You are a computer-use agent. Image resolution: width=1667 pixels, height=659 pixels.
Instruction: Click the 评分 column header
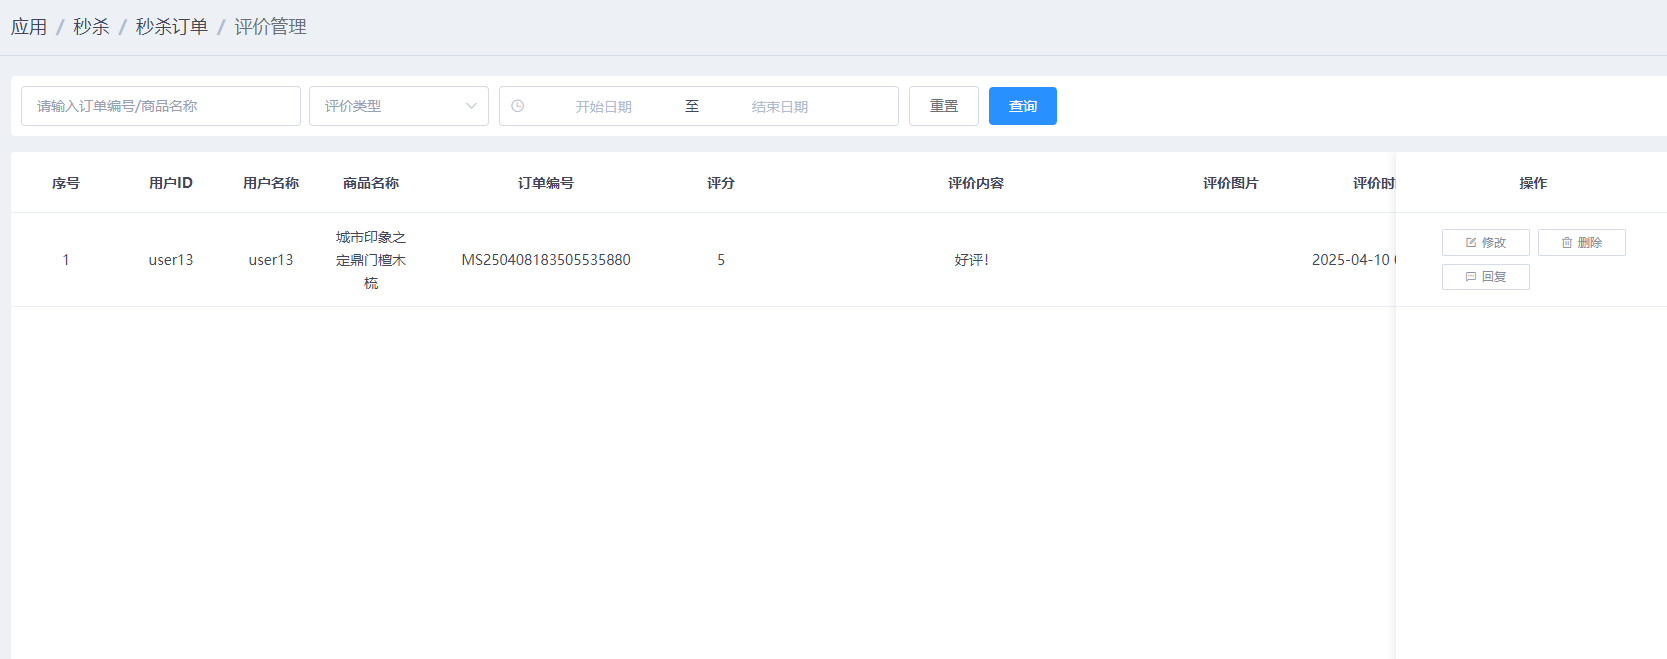coord(720,183)
